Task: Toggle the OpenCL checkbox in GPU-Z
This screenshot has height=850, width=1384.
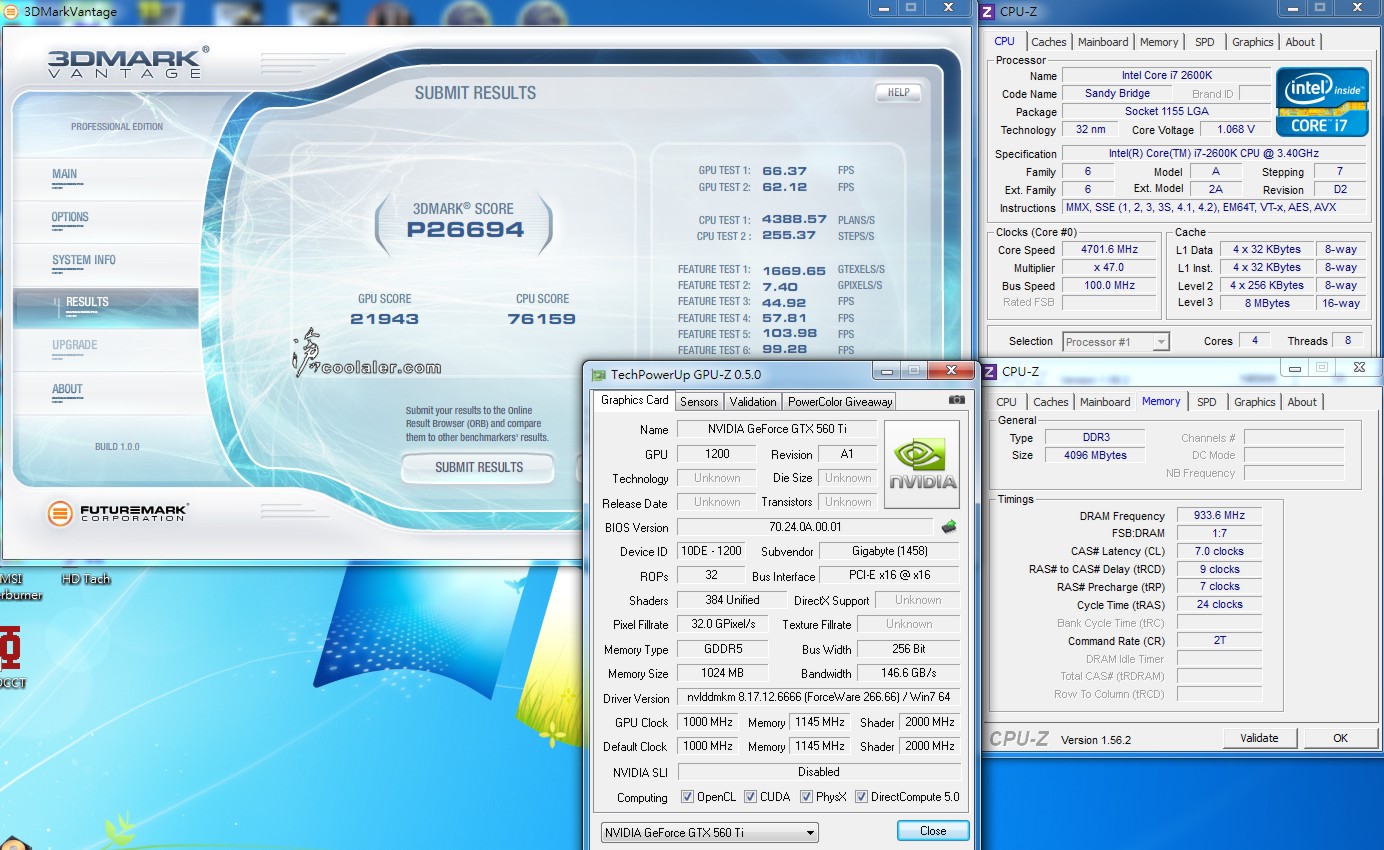Action: click(x=687, y=797)
